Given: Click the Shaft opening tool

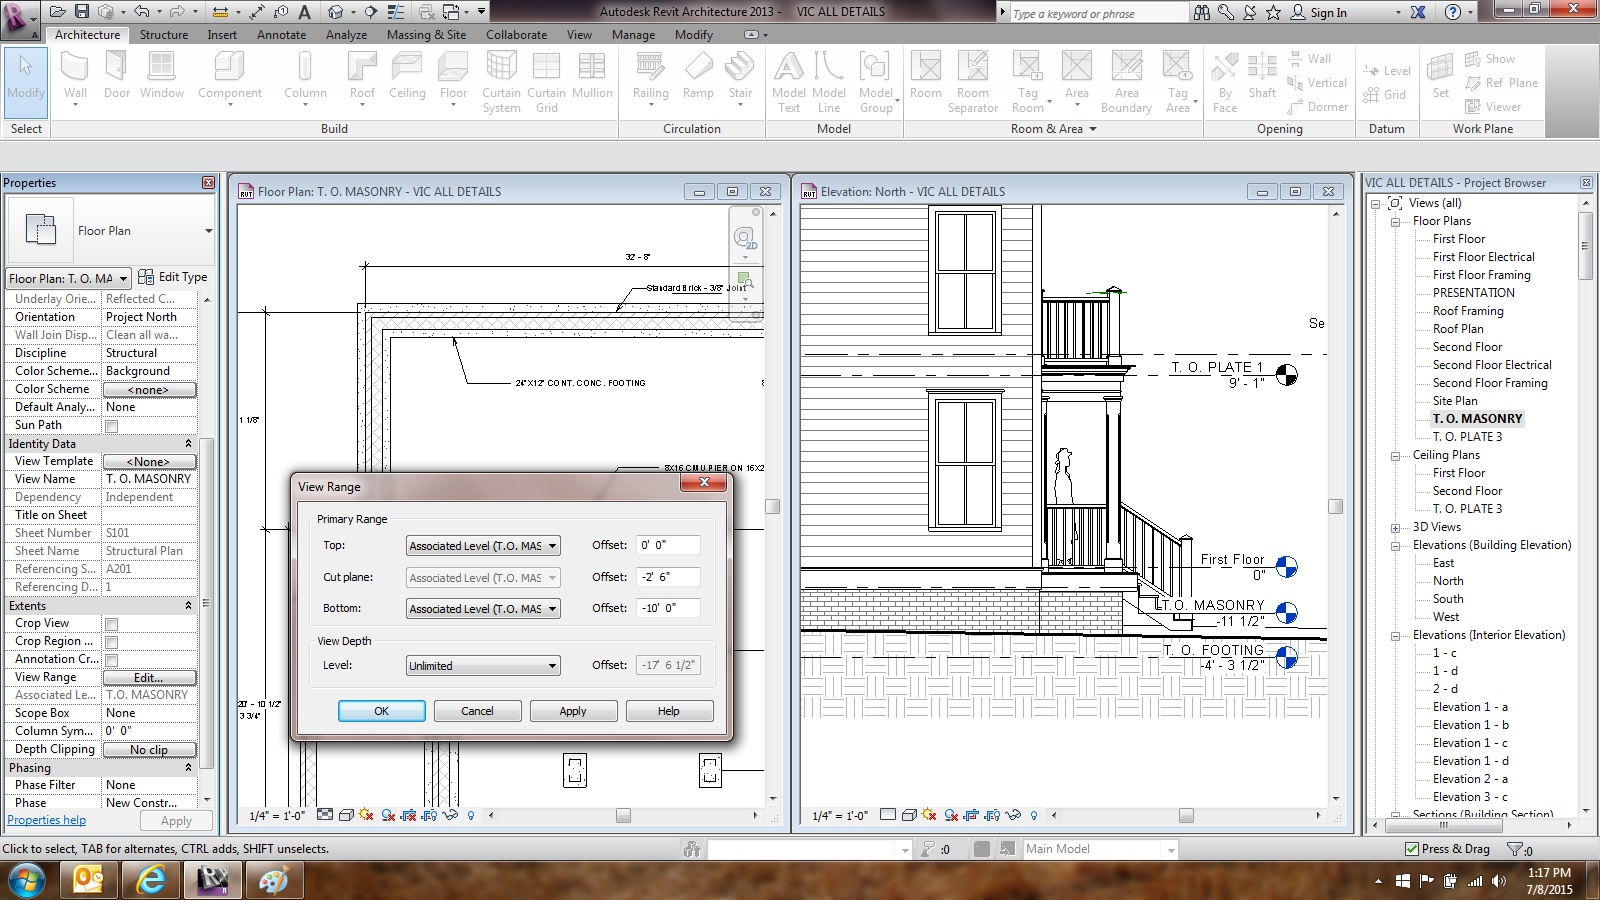Looking at the screenshot, I should point(1262,76).
